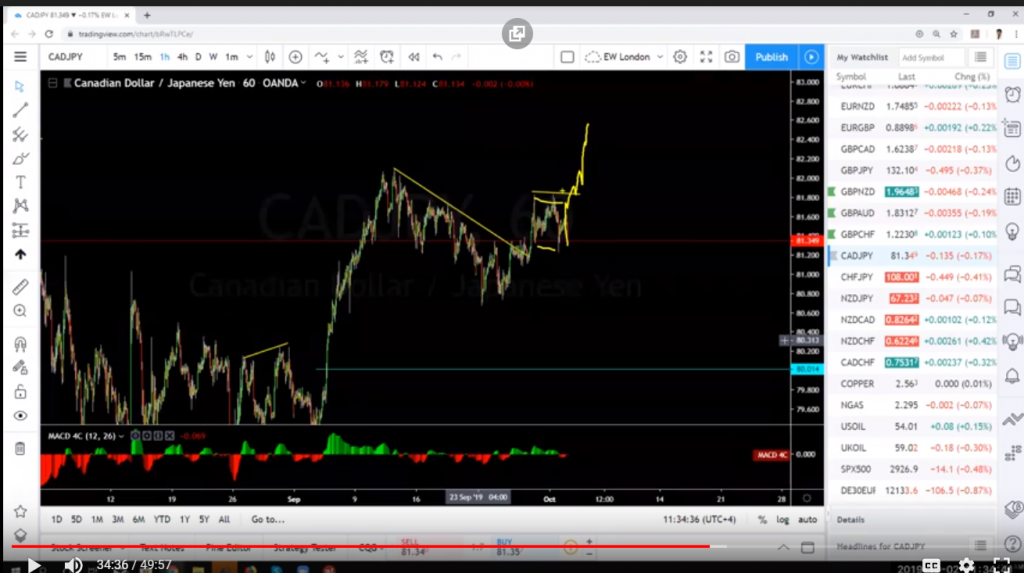Expand the indicators dropdown arrow

coord(340,57)
